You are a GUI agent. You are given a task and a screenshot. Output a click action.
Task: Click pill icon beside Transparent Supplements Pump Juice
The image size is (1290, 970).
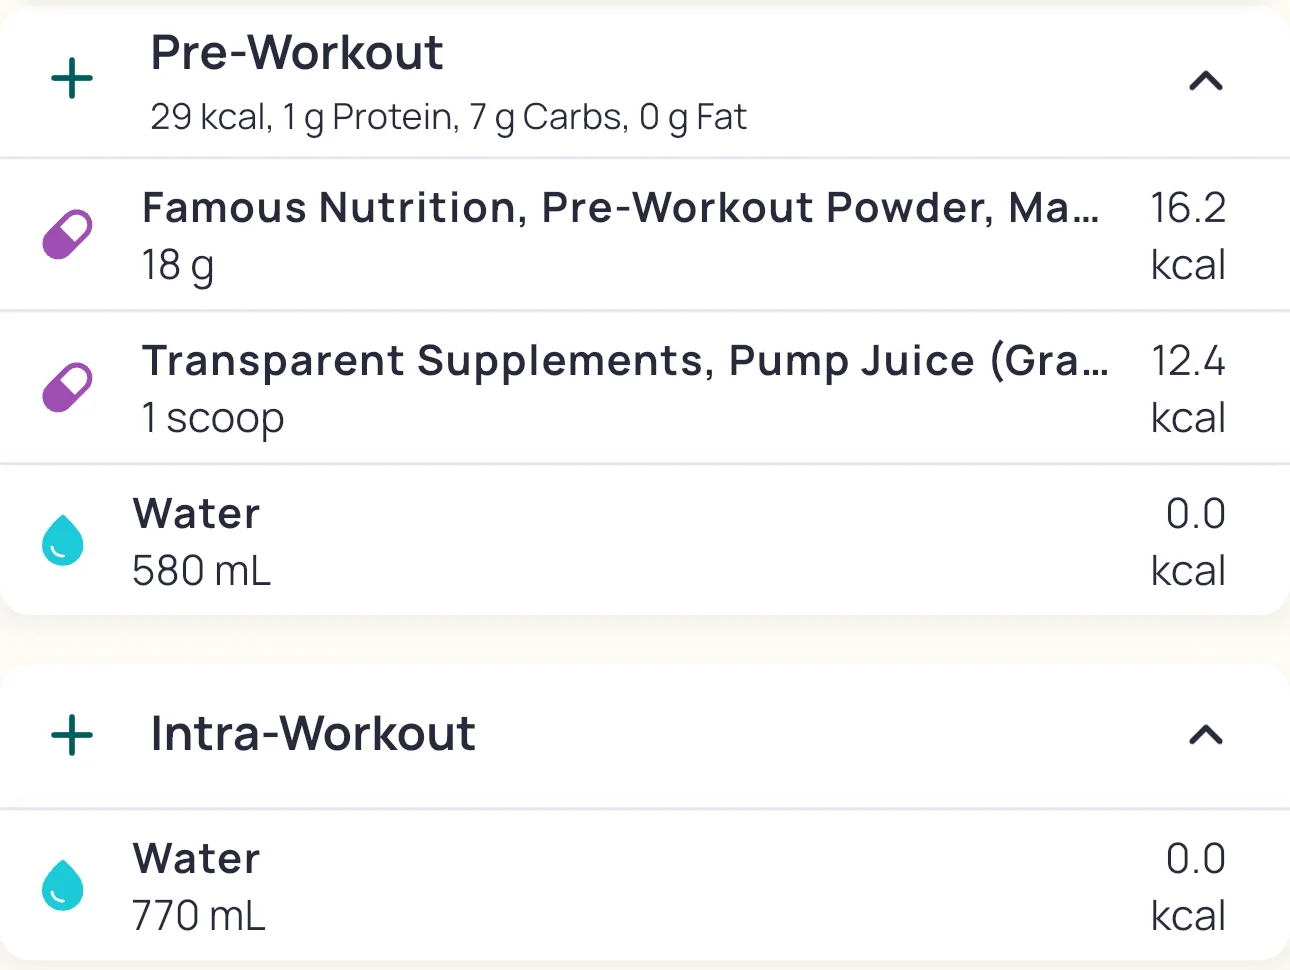click(67, 388)
